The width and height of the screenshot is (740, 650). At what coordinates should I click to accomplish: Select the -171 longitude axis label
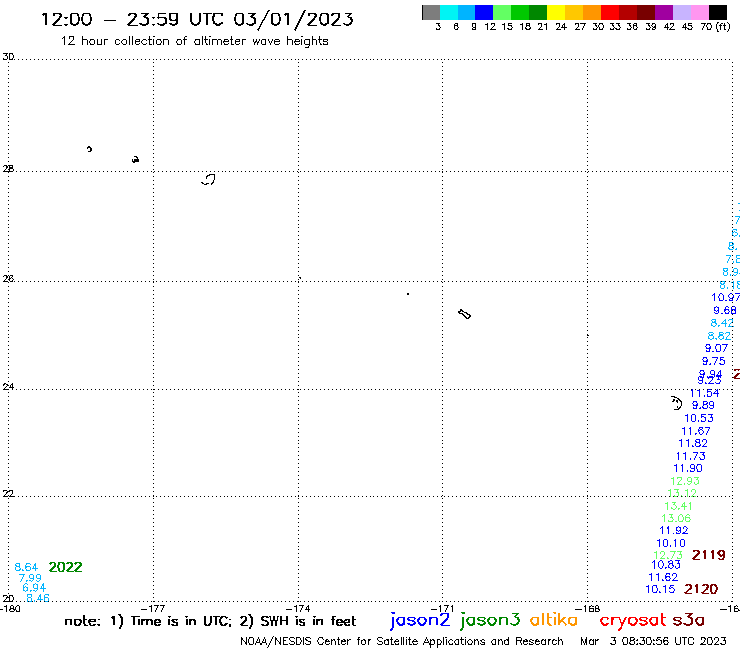(x=443, y=608)
